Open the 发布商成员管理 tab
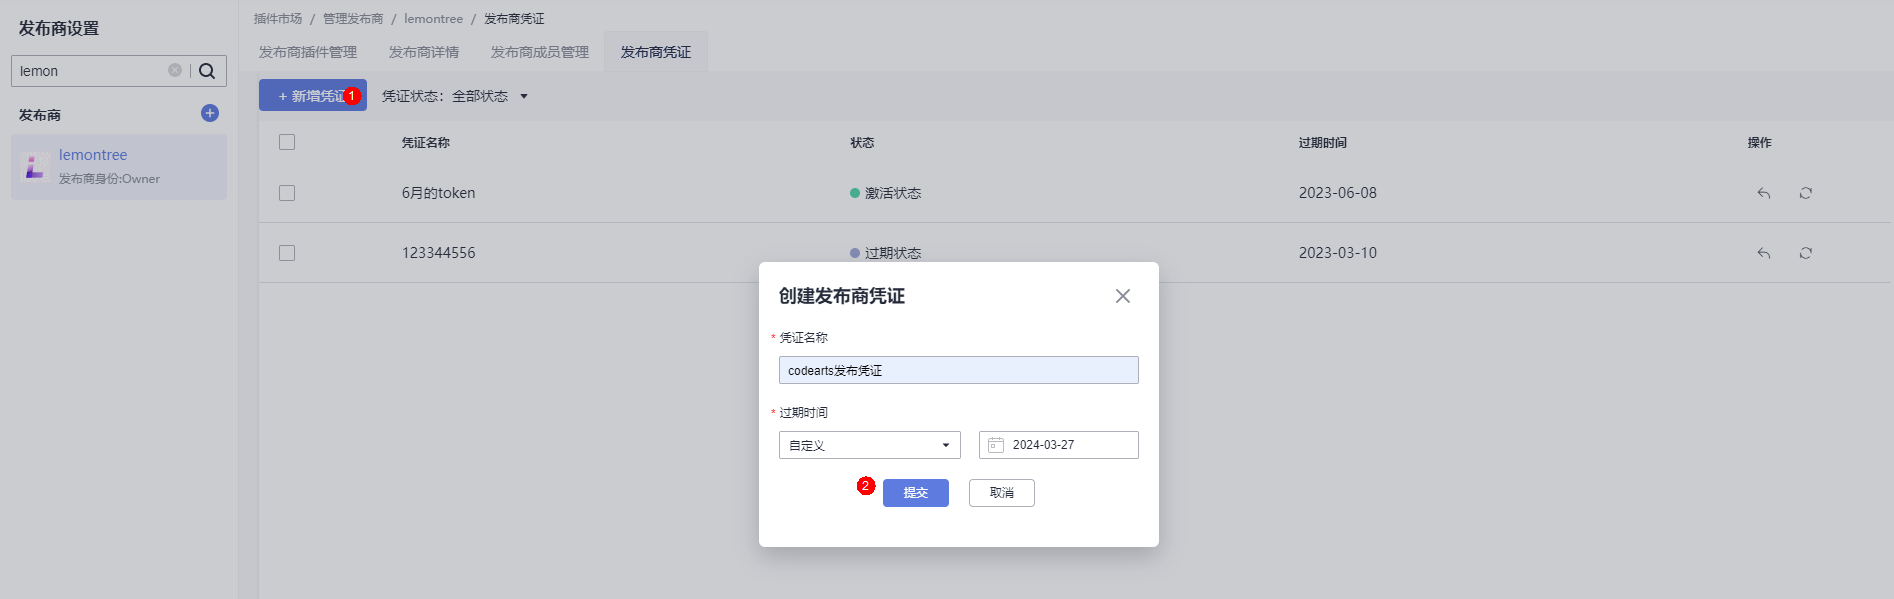Viewport: 1894px width, 599px height. pyautogui.click(x=540, y=52)
